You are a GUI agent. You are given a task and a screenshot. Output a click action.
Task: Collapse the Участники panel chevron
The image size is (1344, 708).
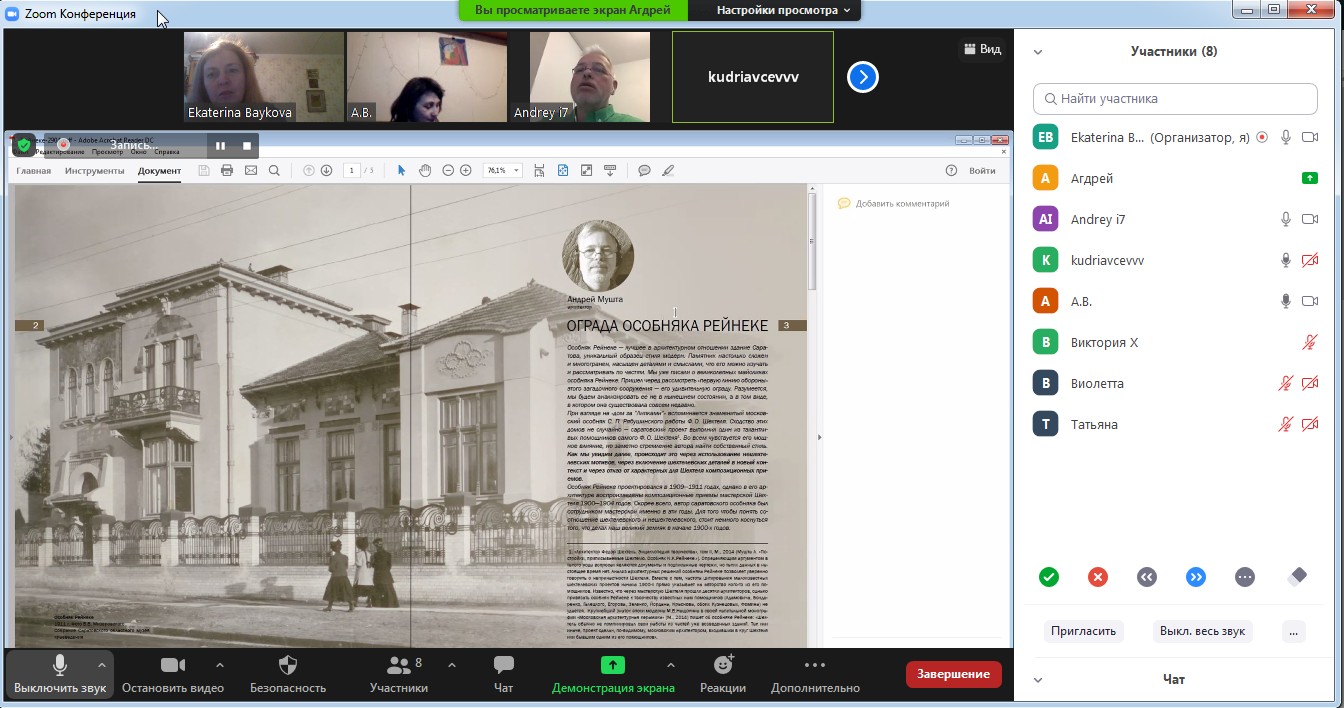(1038, 52)
